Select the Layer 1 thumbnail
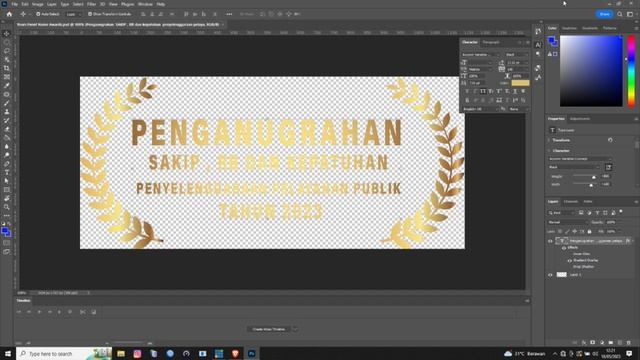Screen dimensions: 640x360 point(562,275)
